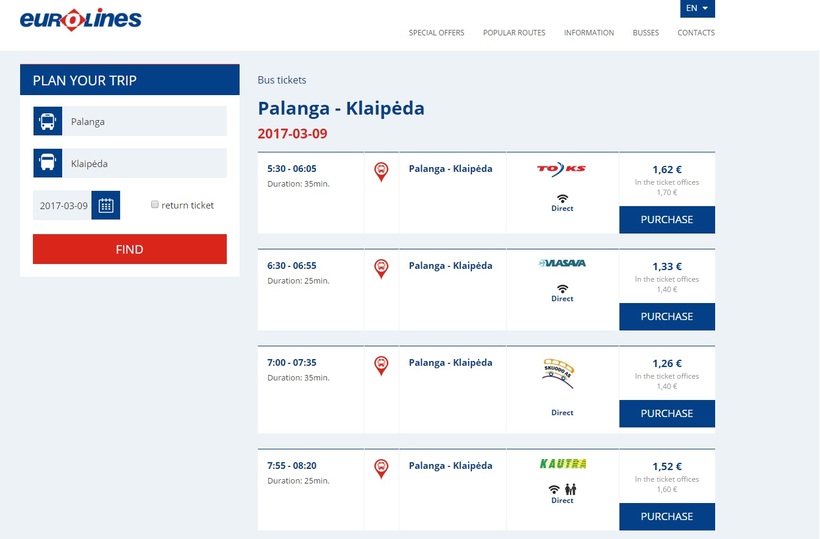Purchase the 1,62 € Toks ticket
The height and width of the screenshot is (539, 820).
coord(666,220)
